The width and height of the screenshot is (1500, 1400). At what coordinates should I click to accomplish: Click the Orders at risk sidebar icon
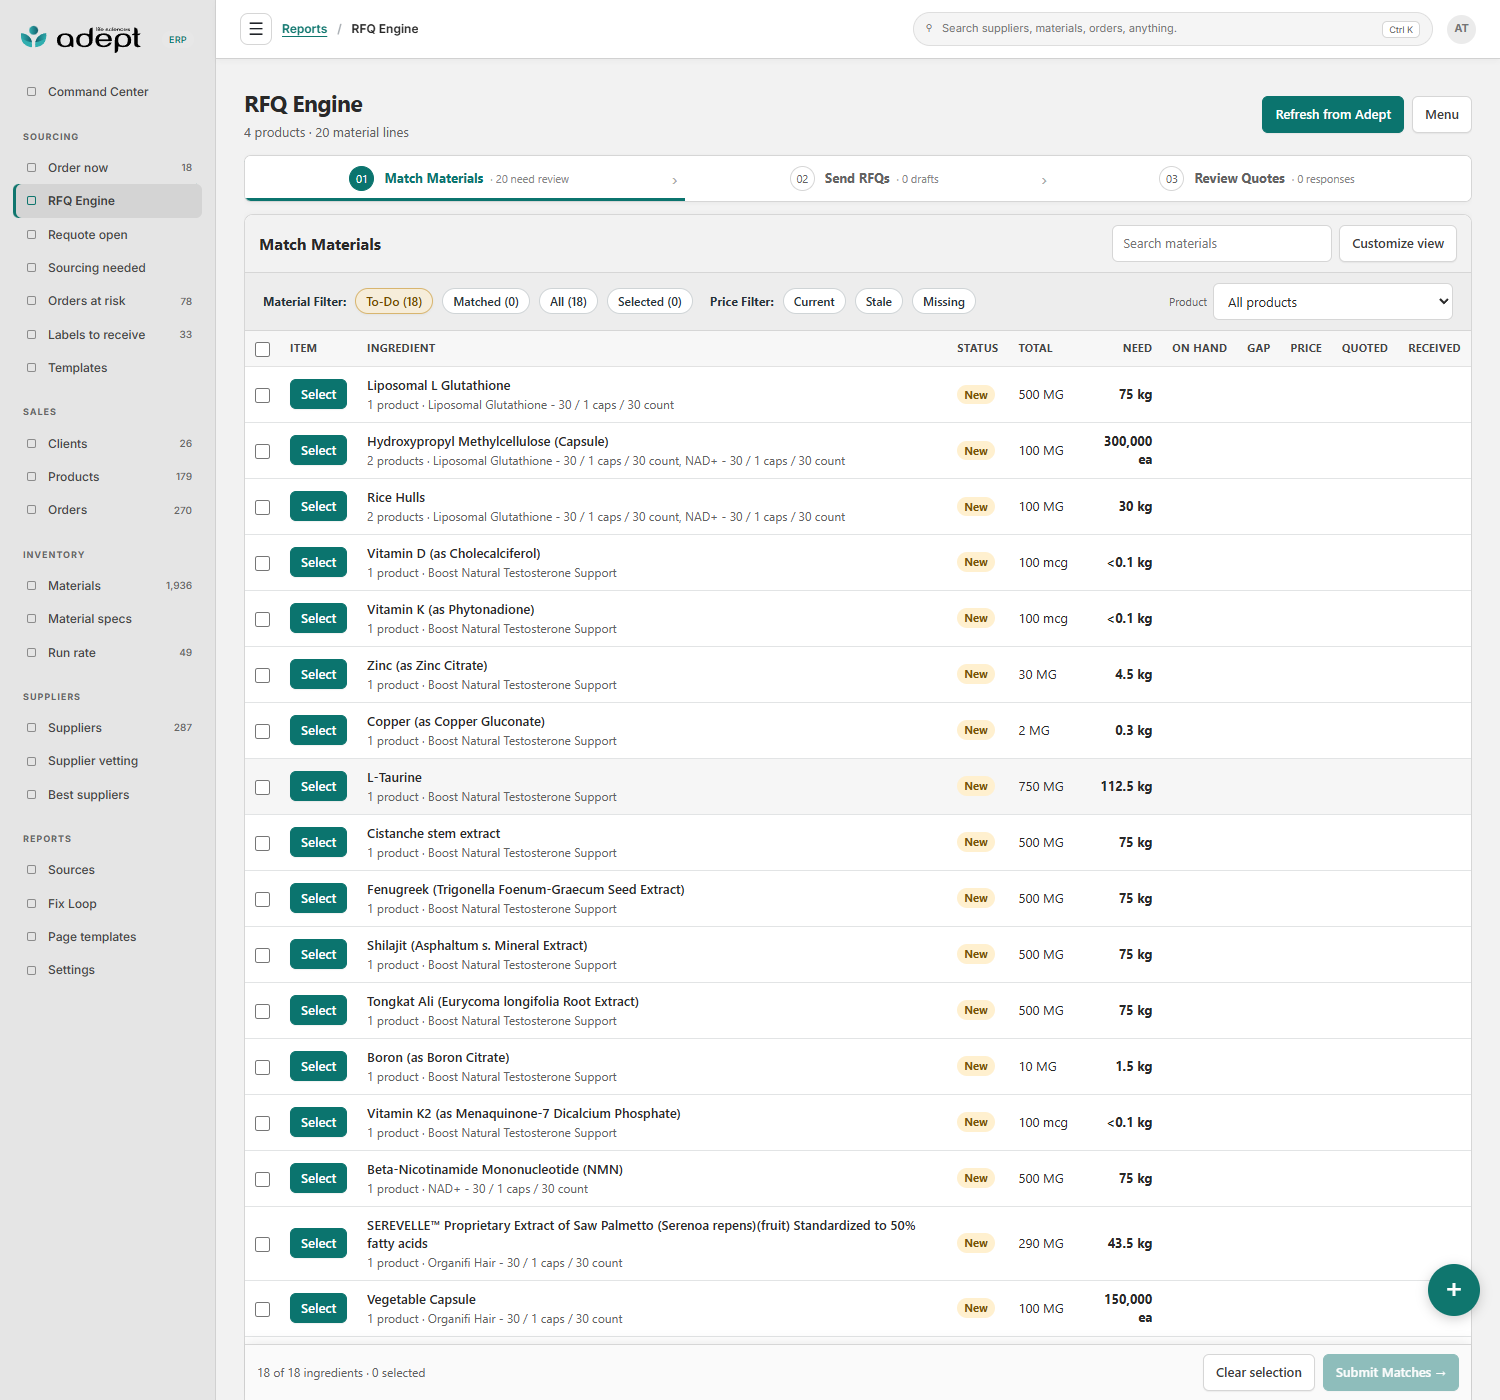click(31, 301)
